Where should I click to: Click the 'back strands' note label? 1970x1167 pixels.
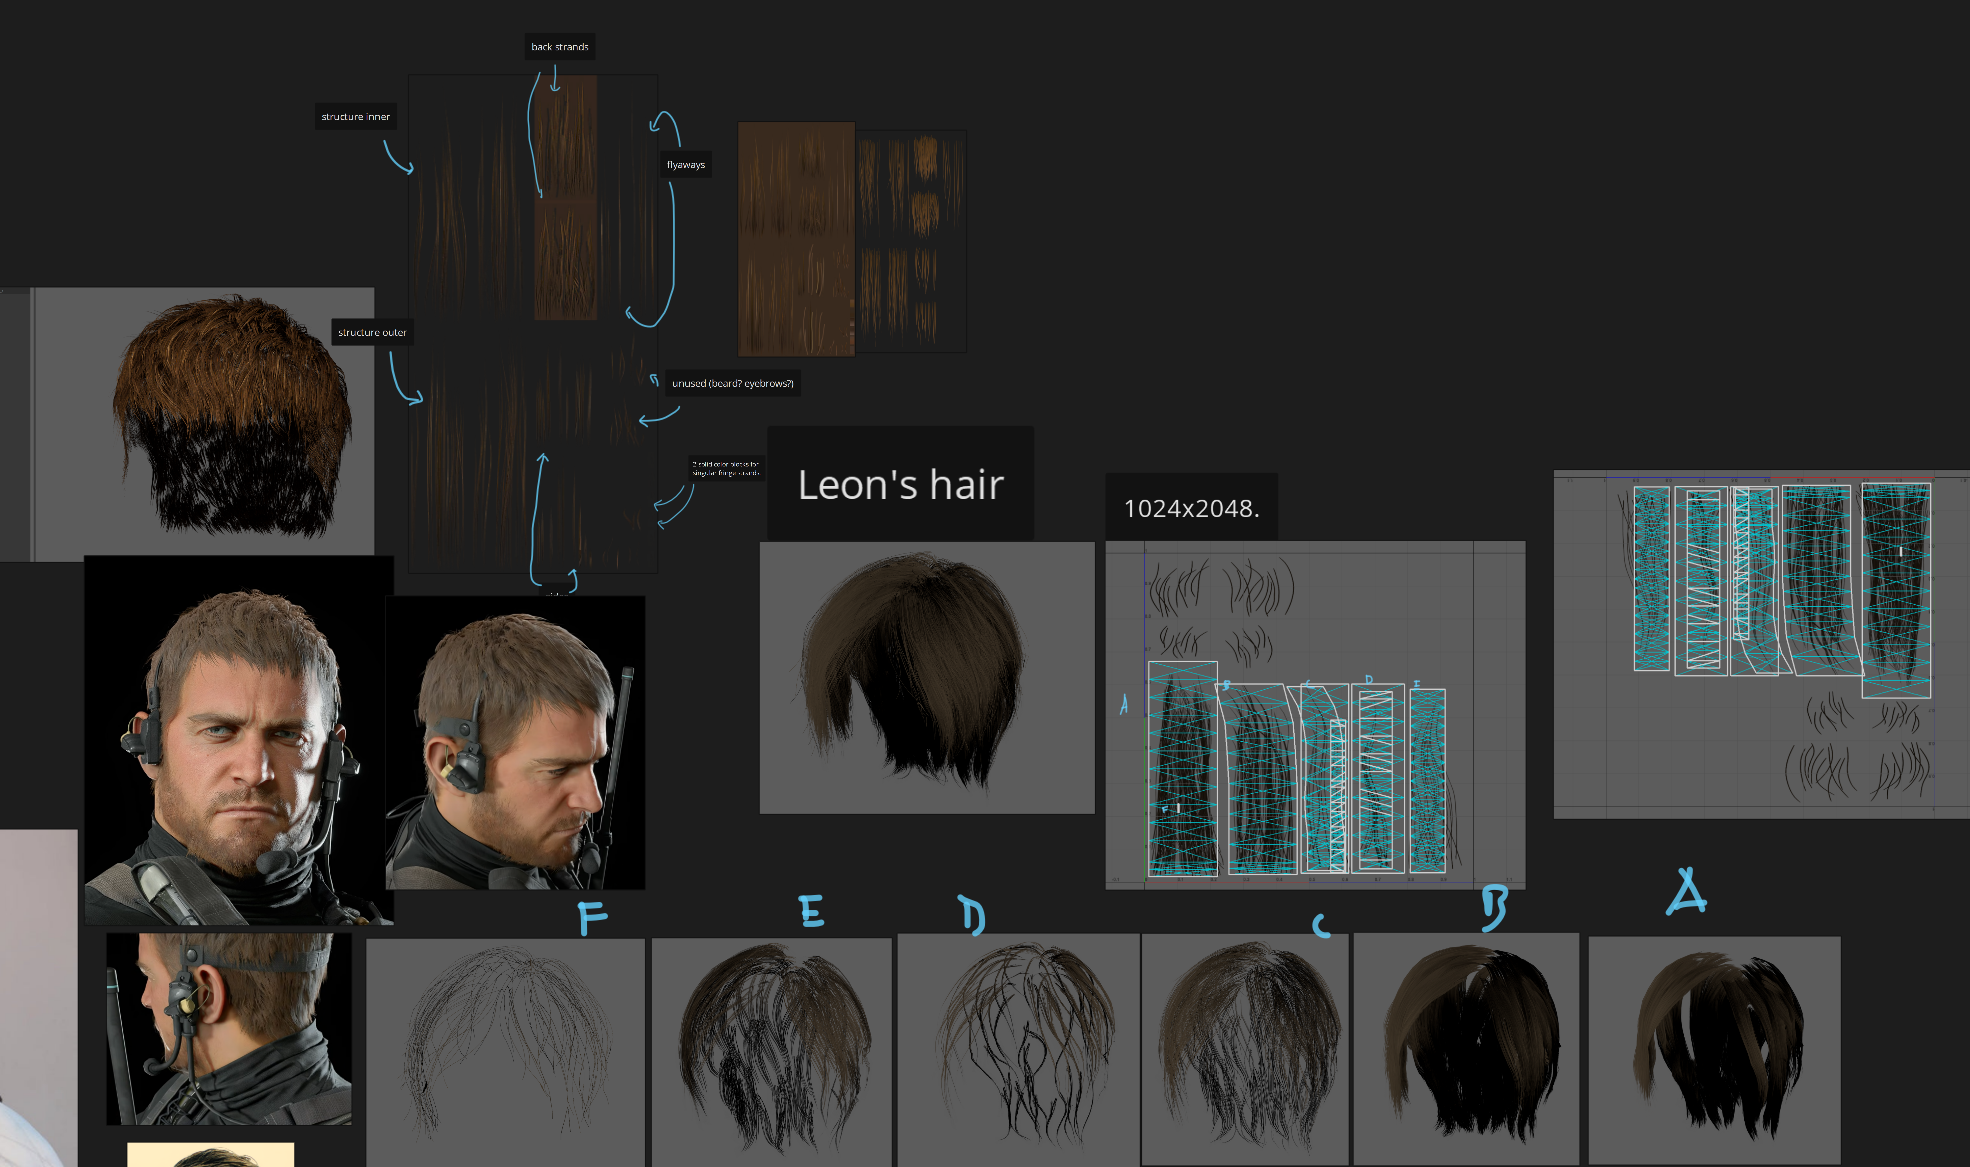pyautogui.click(x=559, y=47)
